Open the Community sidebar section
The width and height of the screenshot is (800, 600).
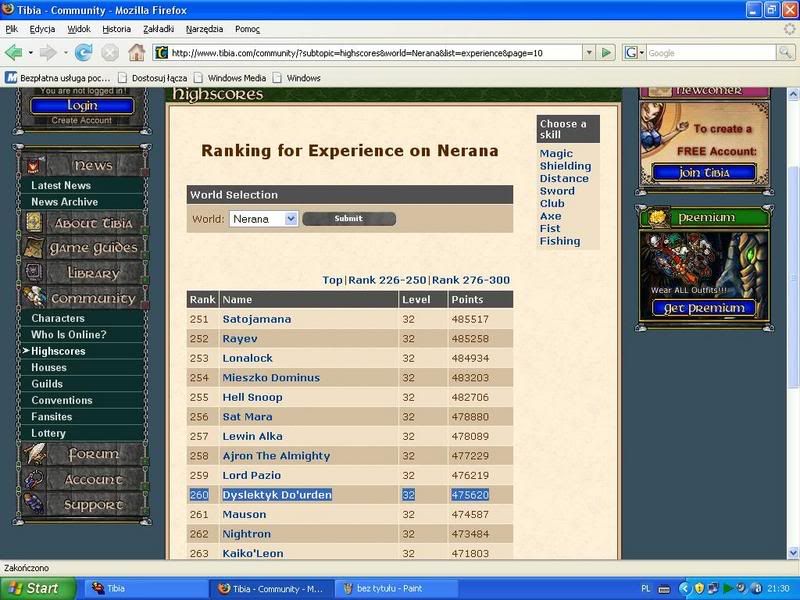point(83,298)
